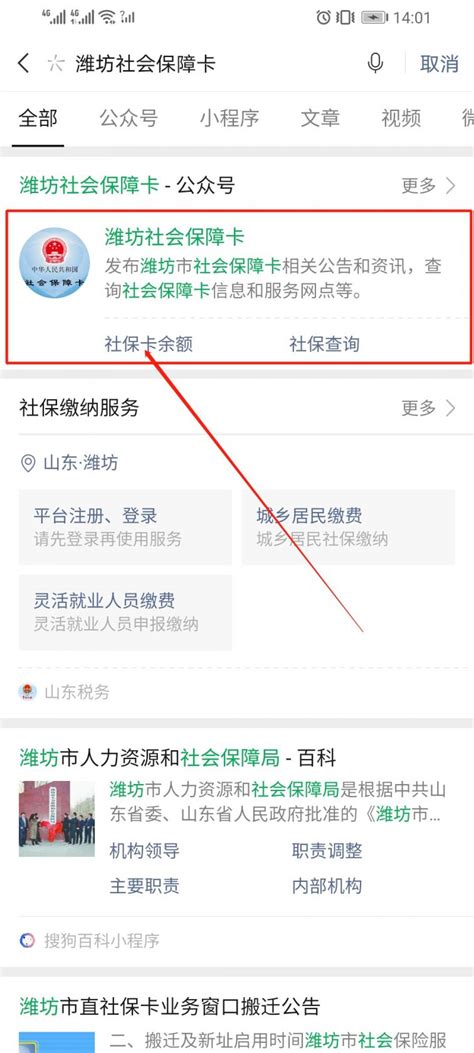Expand 更多 for 社保缴纳服务

(x=428, y=408)
